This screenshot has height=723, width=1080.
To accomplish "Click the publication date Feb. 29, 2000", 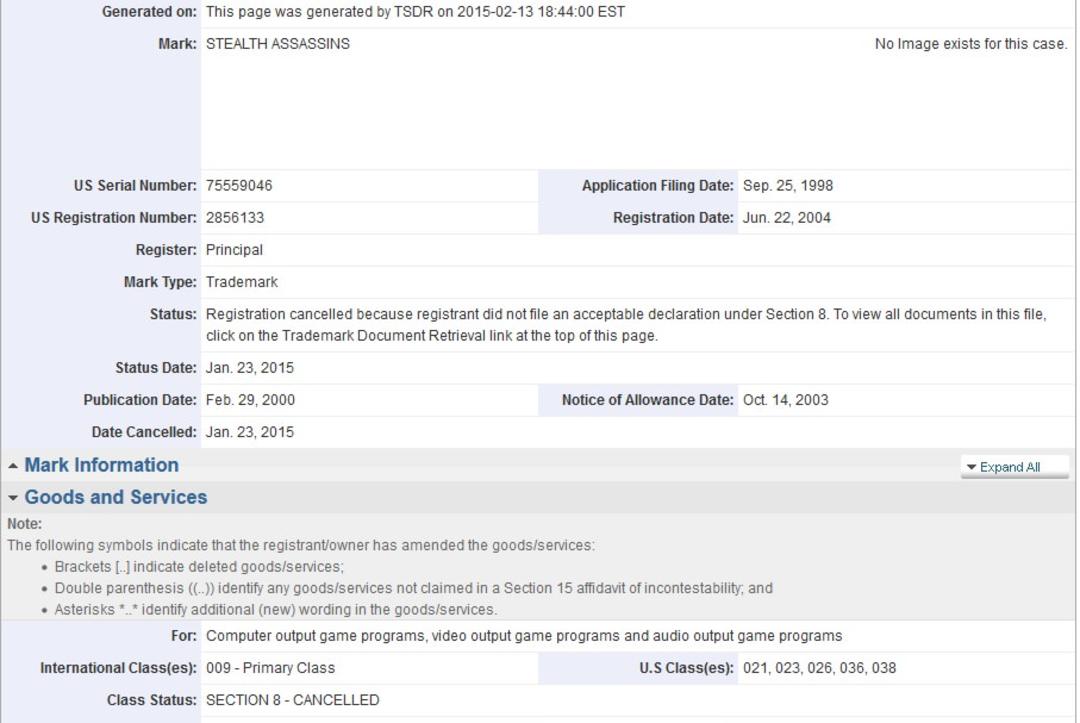I will 250,400.
